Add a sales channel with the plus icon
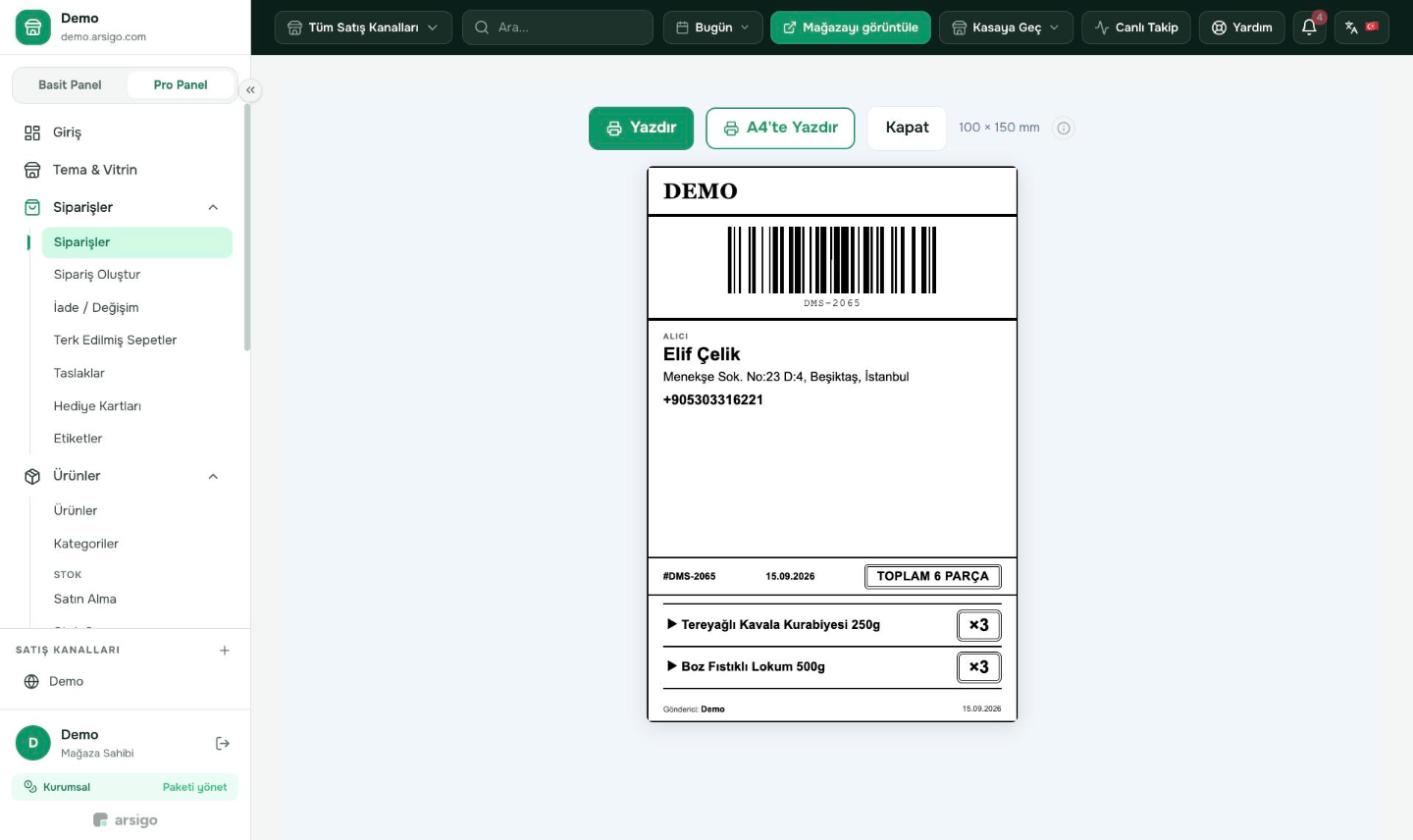The height and width of the screenshot is (840, 1413). coord(224,650)
